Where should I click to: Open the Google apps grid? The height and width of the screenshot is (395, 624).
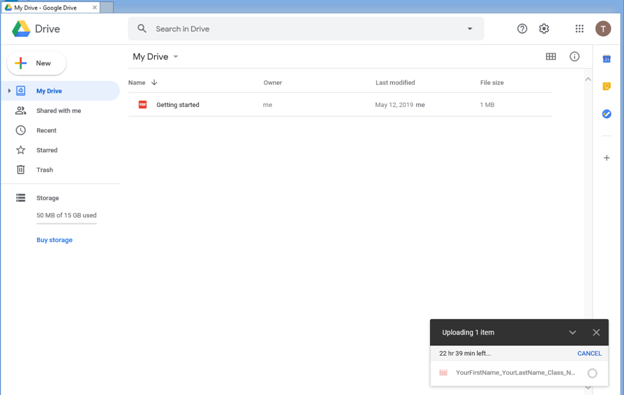pos(579,29)
